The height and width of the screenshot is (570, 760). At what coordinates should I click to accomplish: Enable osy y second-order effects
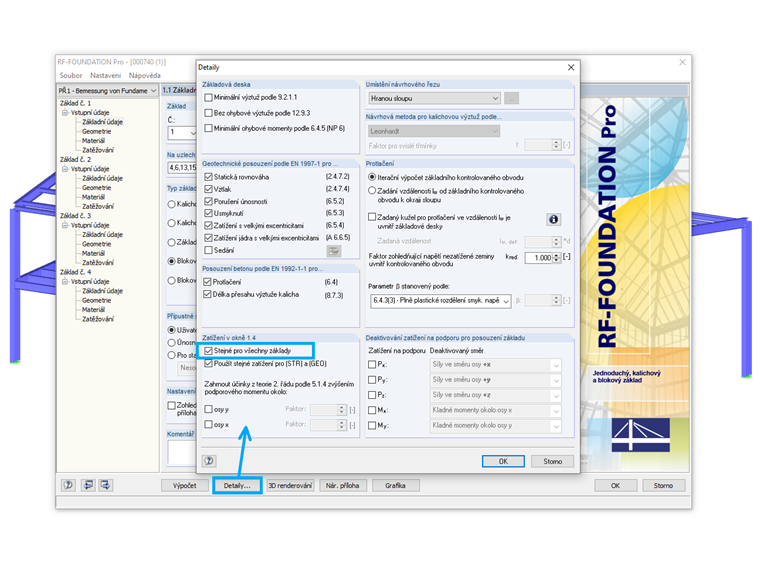click(x=208, y=410)
